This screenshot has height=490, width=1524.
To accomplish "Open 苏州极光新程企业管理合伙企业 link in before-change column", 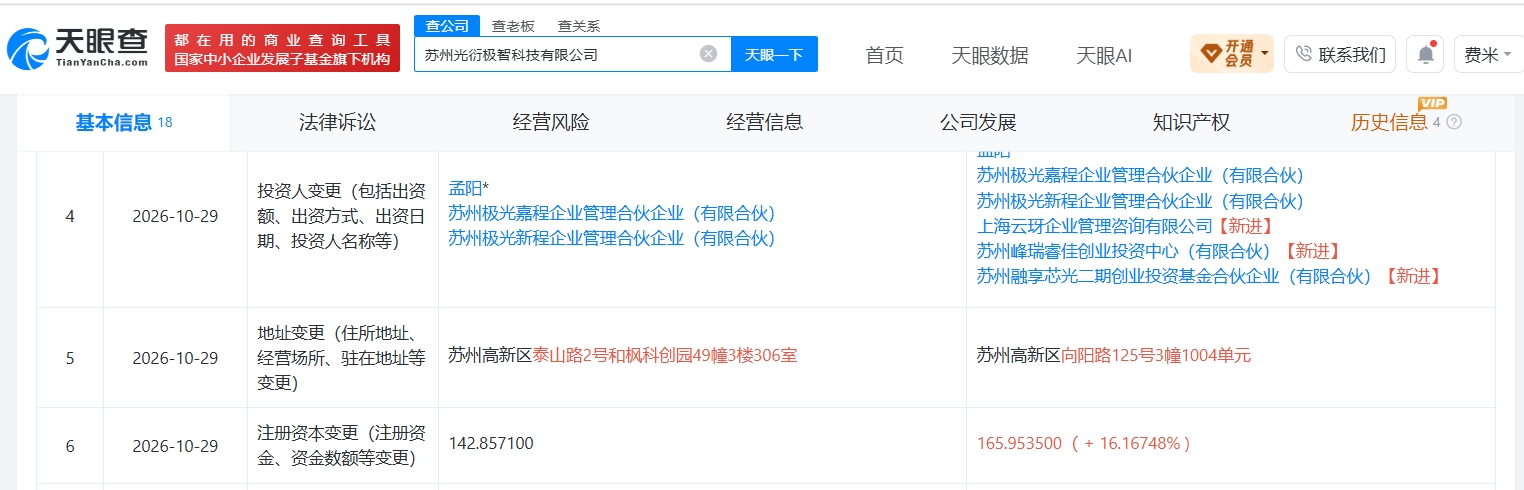I will 611,238.
